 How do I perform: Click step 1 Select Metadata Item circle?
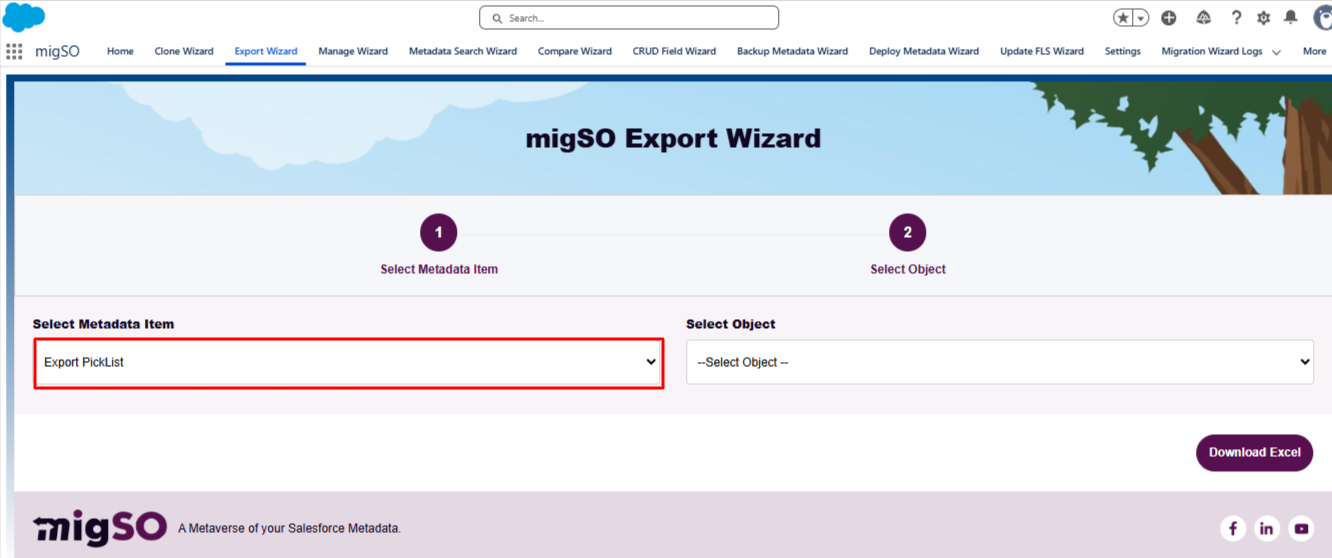(x=439, y=233)
